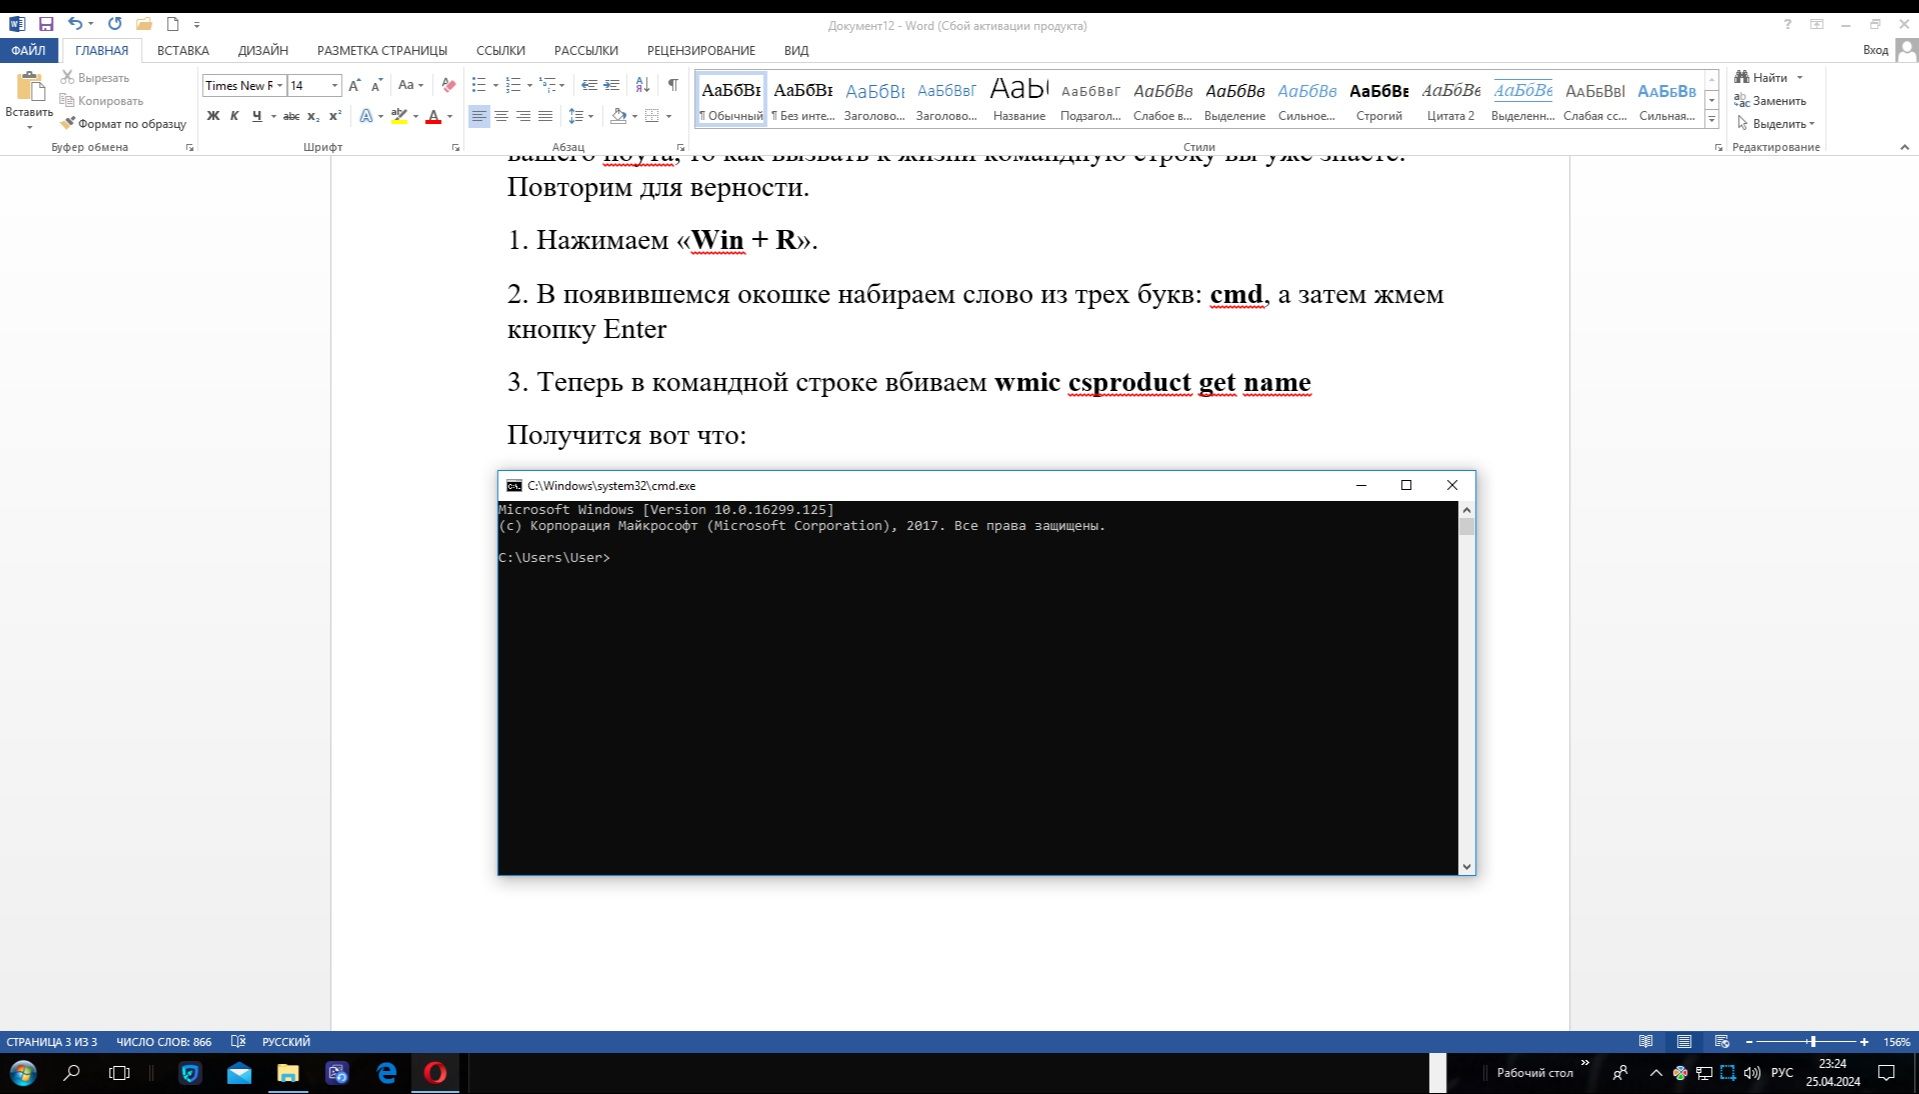This screenshot has width=1919, height=1094.
Task: Toggle Italic formatting (К)
Action: (234, 117)
